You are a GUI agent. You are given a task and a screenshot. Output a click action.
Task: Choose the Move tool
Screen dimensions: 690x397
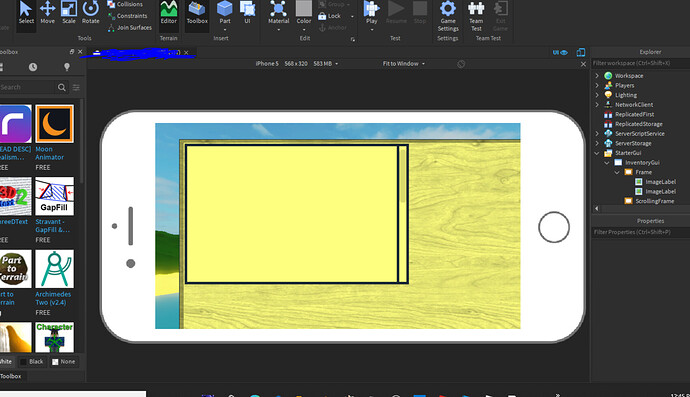(48, 12)
